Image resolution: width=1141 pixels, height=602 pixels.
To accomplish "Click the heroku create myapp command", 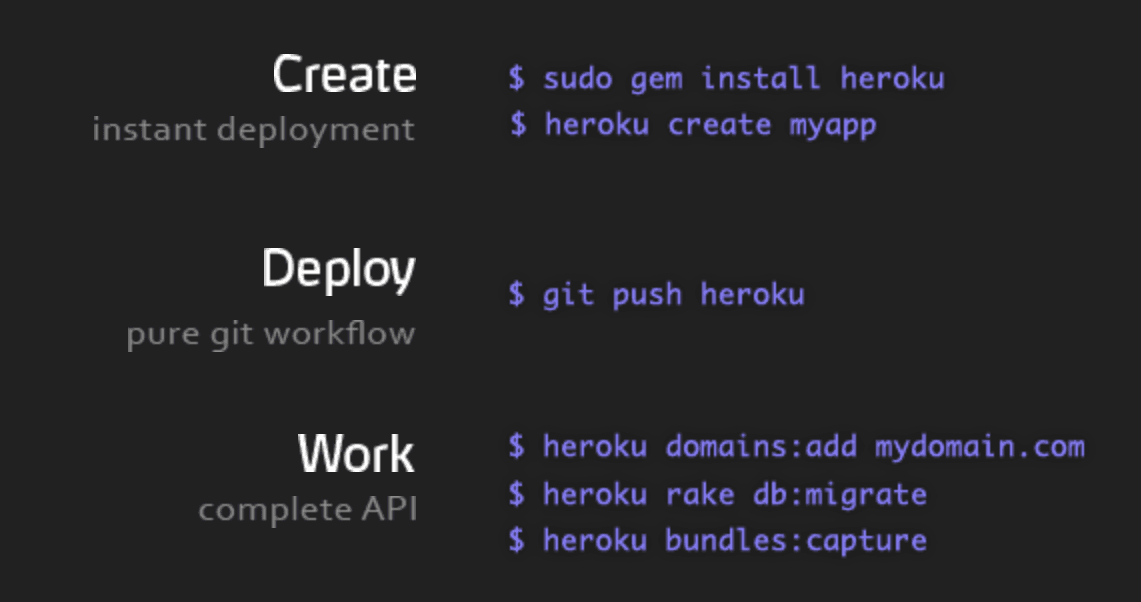I will coord(694,124).
